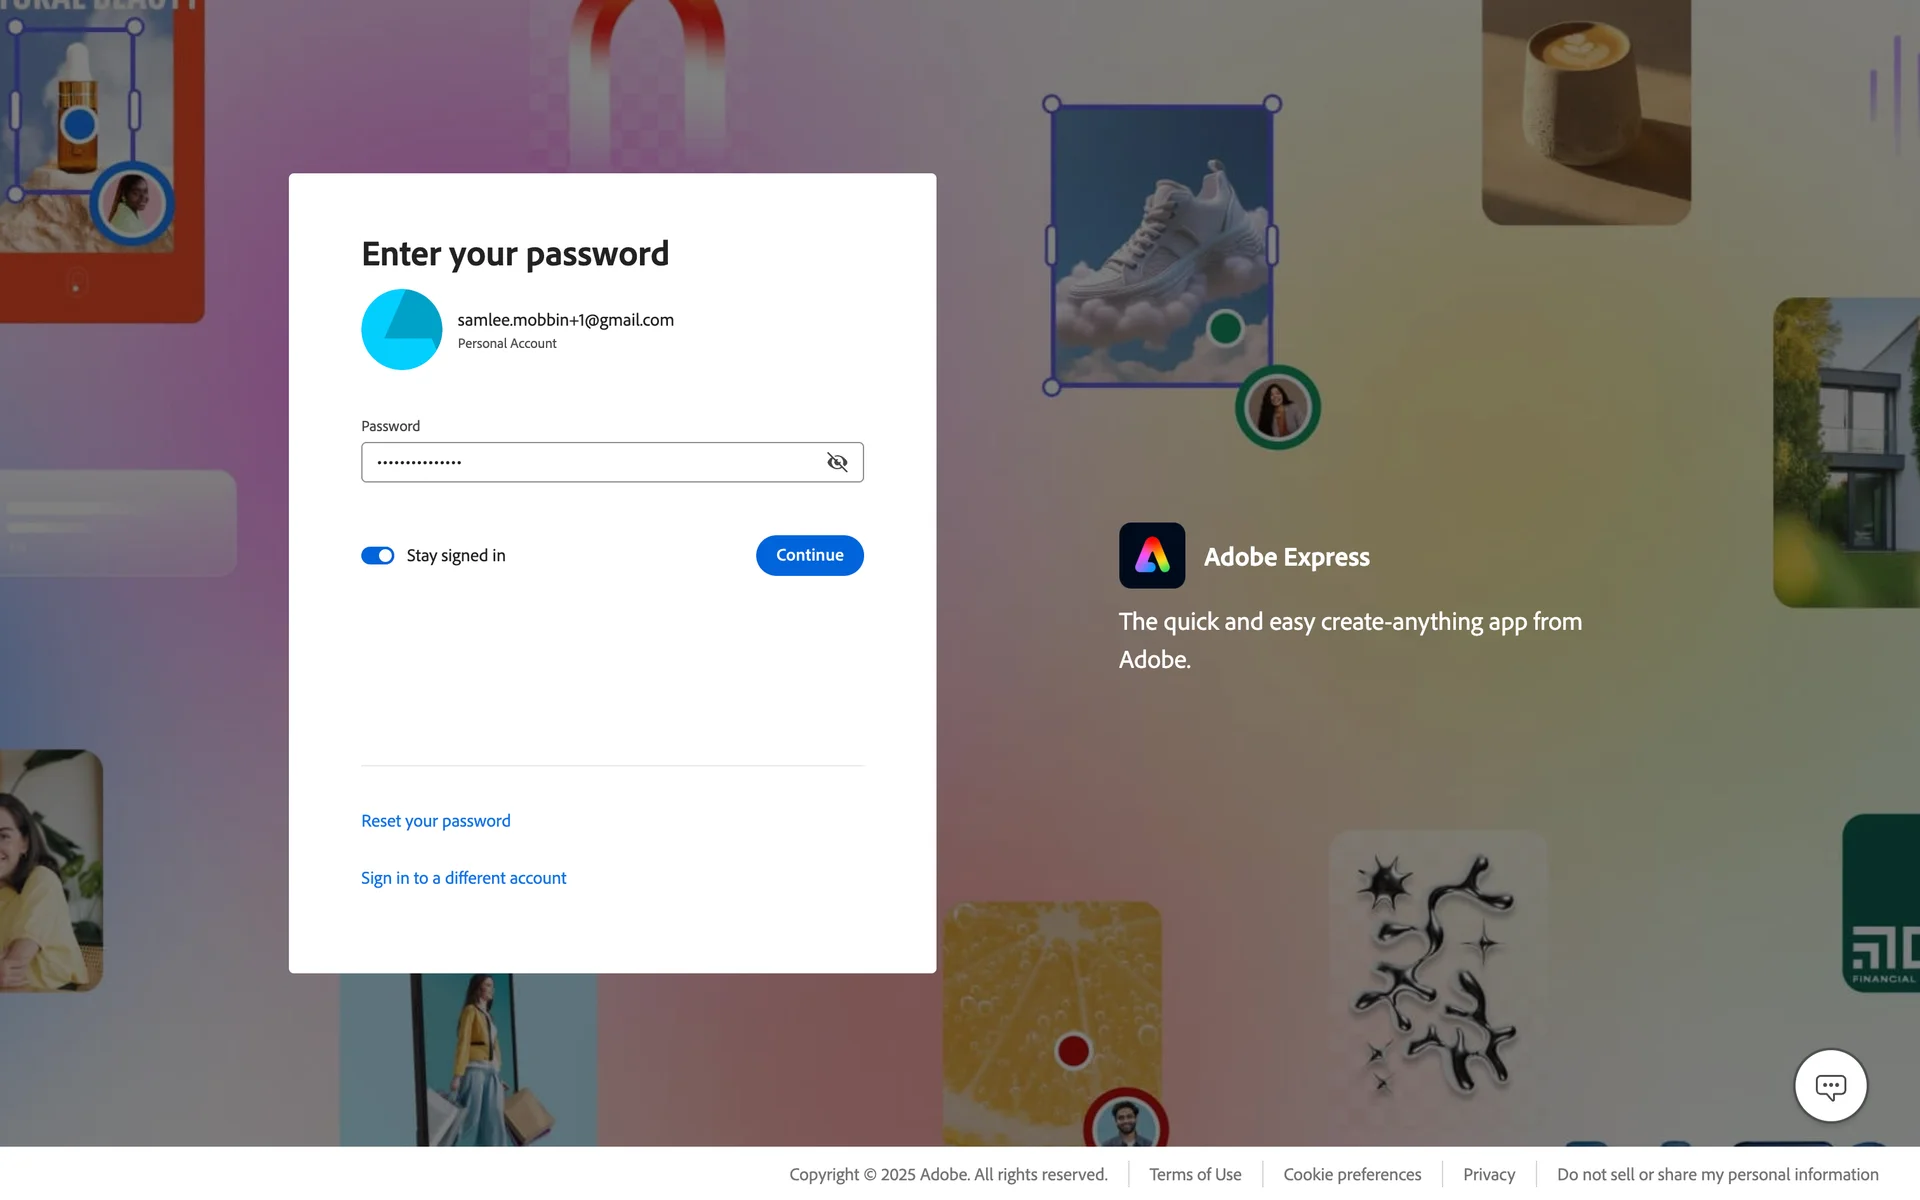Click the latte cup image
The height and width of the screenshot is (1200, 1920).
[x=1586, y=110]
